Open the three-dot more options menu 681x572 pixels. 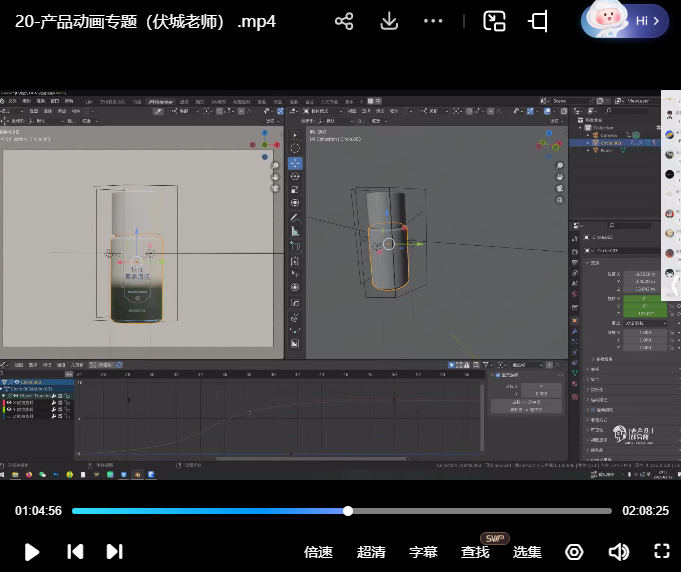pos(433,21)
